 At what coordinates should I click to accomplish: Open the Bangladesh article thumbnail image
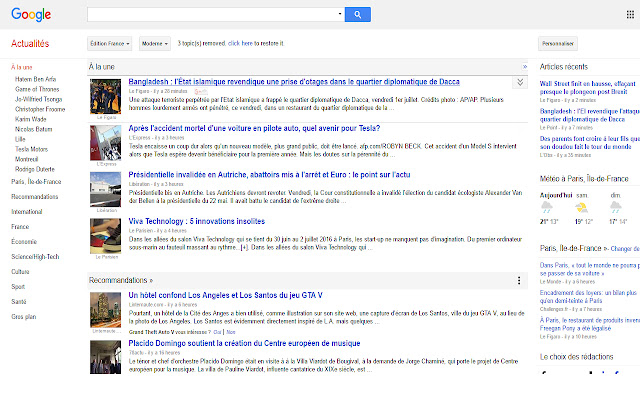(106, 96)
